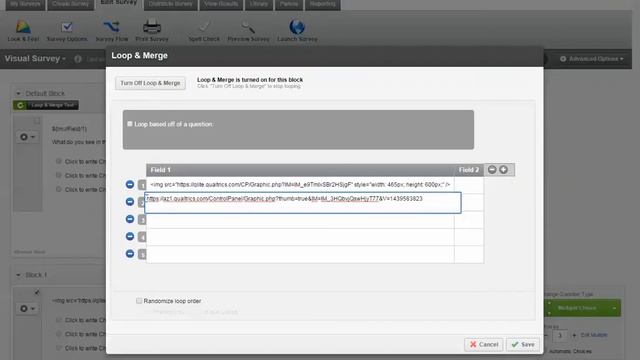Check Randomize loop order
The height and width of the screenshot is (360, 640).
click(x=139, y=301)
